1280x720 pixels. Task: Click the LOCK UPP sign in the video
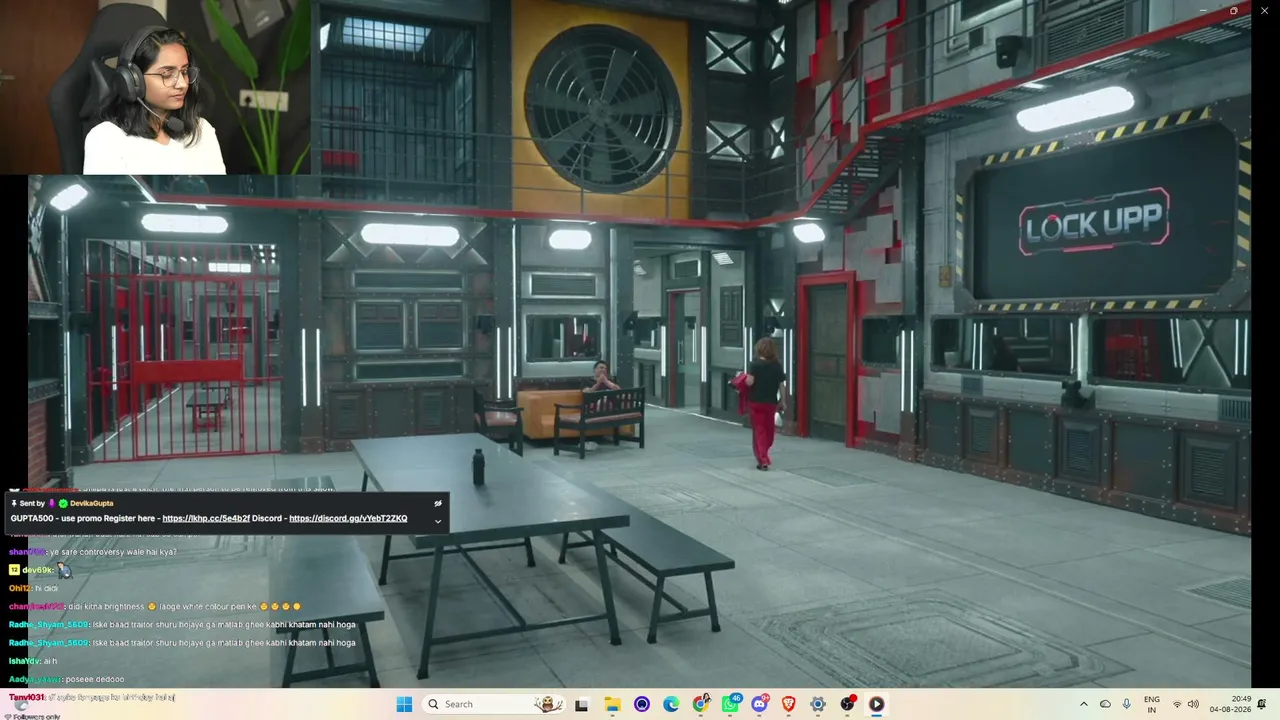(x=1095, y=221)
